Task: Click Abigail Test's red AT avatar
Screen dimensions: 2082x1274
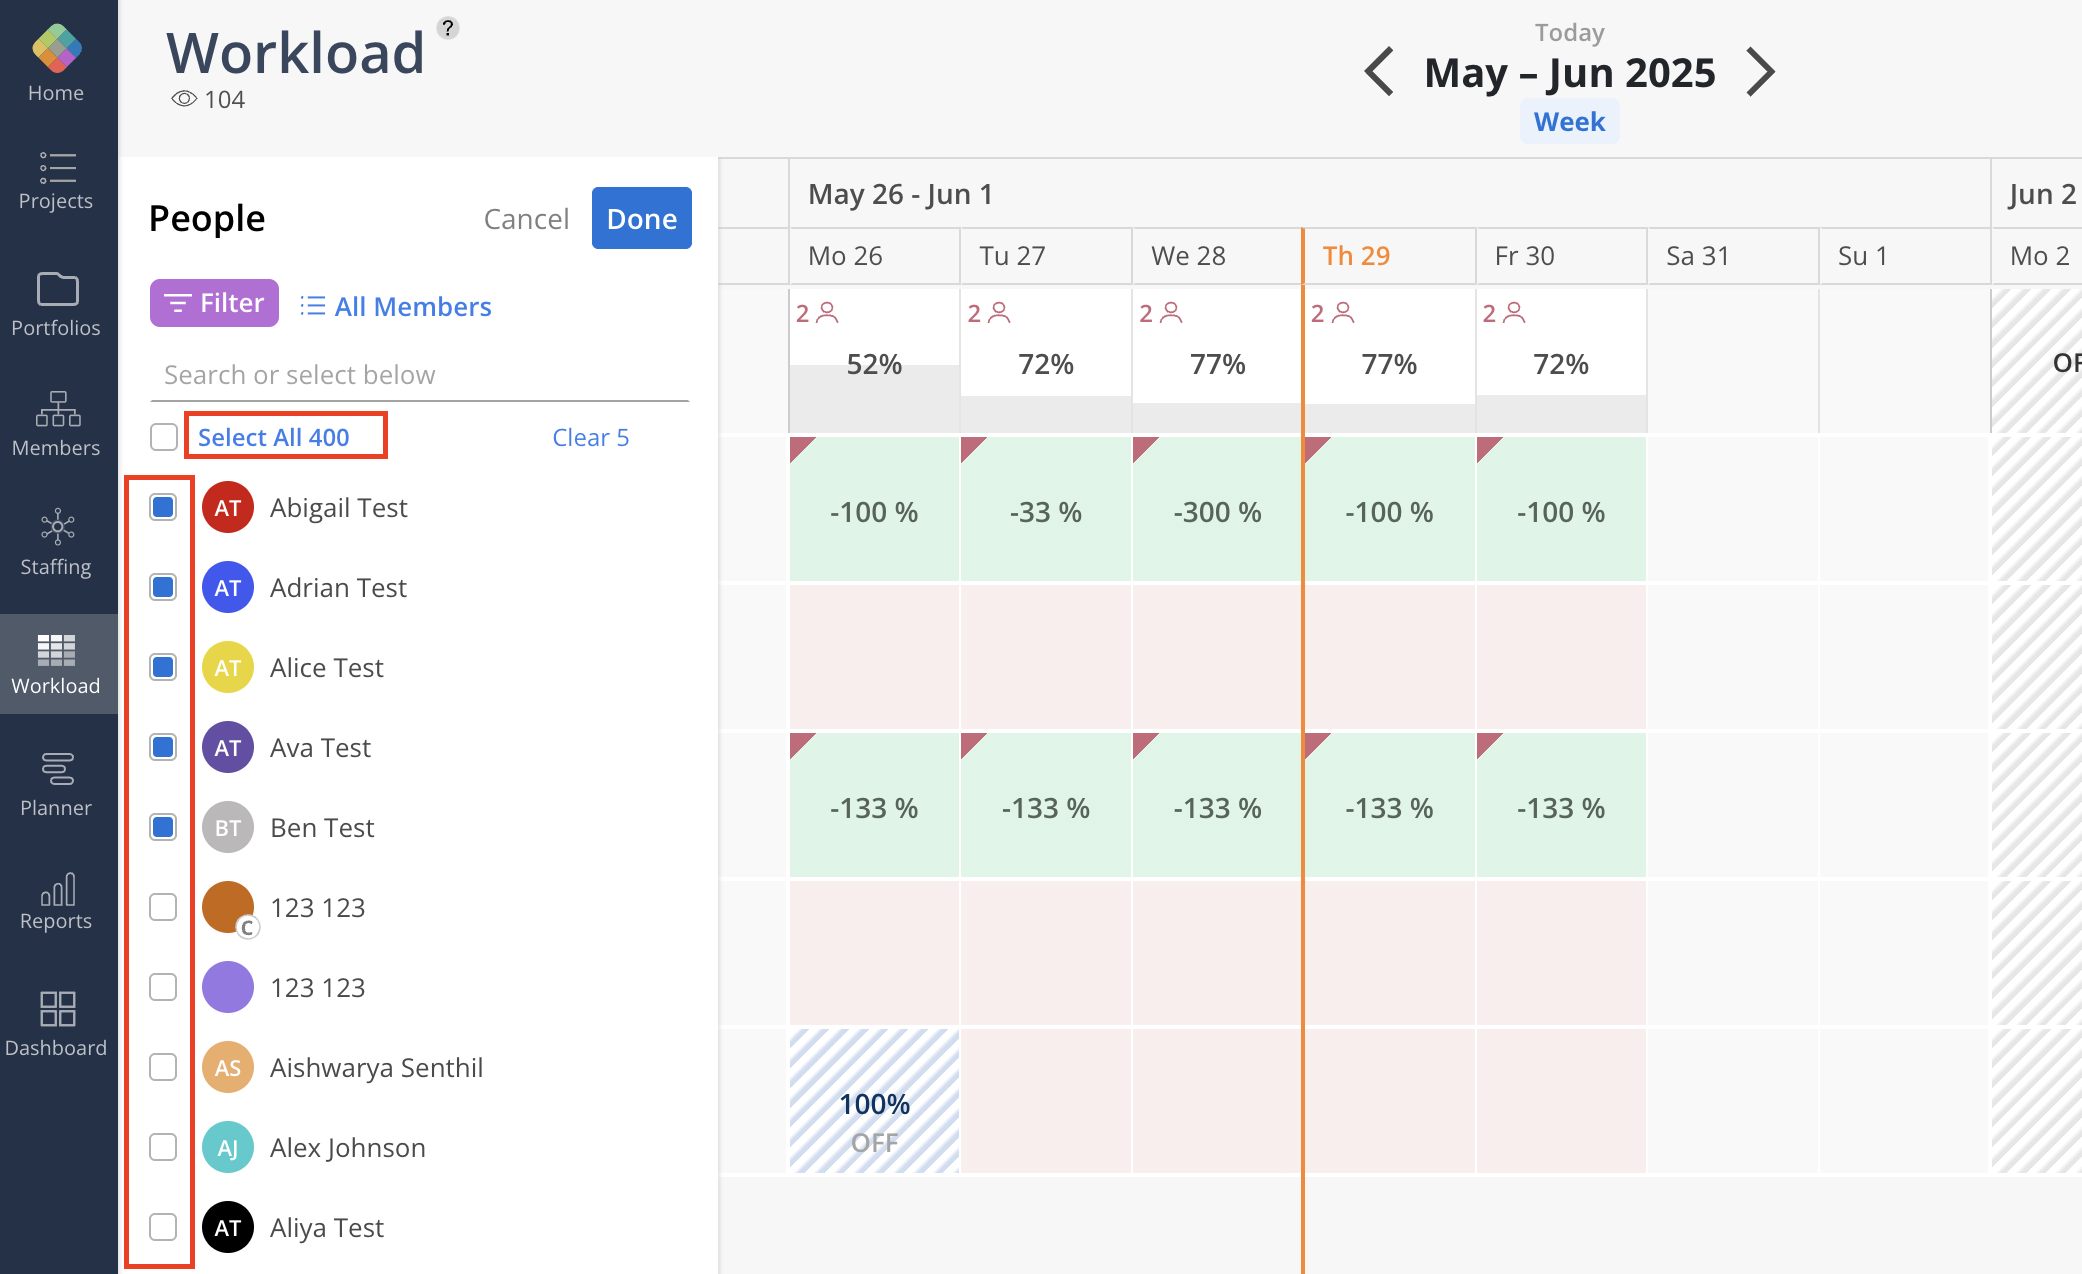Action: point(228,508)
